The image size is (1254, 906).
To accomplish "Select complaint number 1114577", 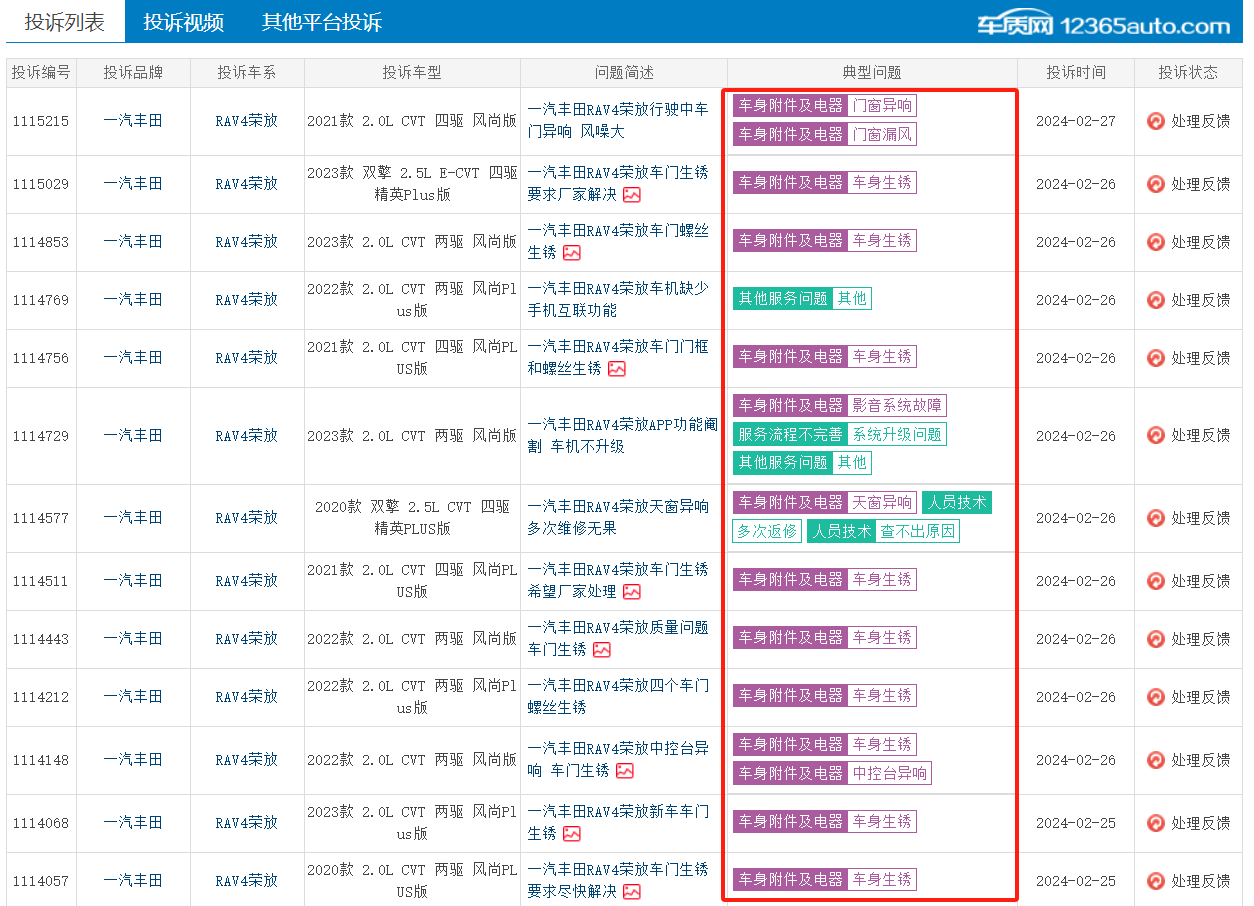I will point(41,518).
